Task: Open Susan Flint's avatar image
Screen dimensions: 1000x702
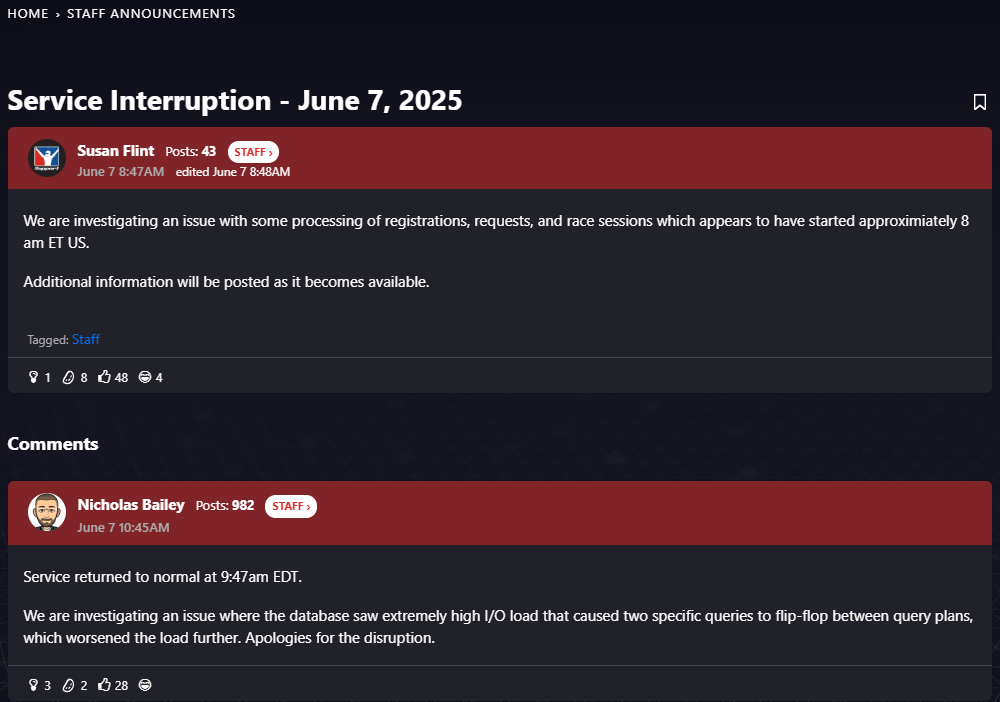Action: pyautogui.click(x=47, y=157)
